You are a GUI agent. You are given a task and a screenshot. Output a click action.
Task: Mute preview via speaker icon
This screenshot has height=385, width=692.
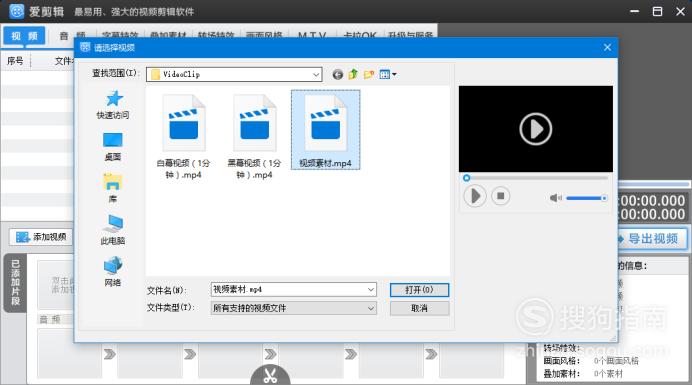tap(555, 198)
